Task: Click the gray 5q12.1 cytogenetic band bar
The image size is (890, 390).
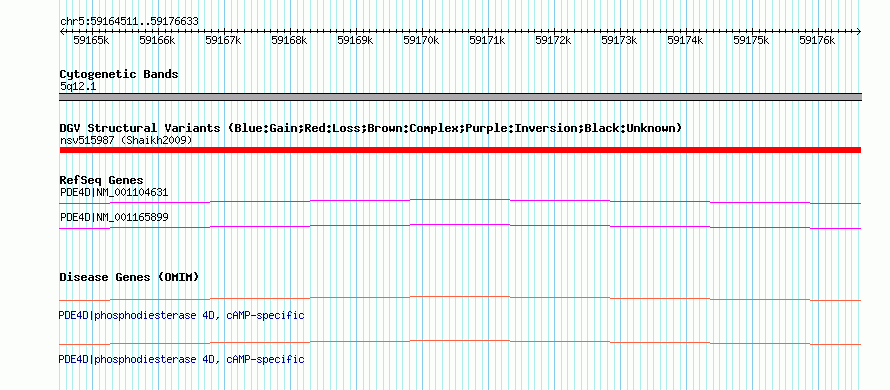Action: tap(460, 97)
